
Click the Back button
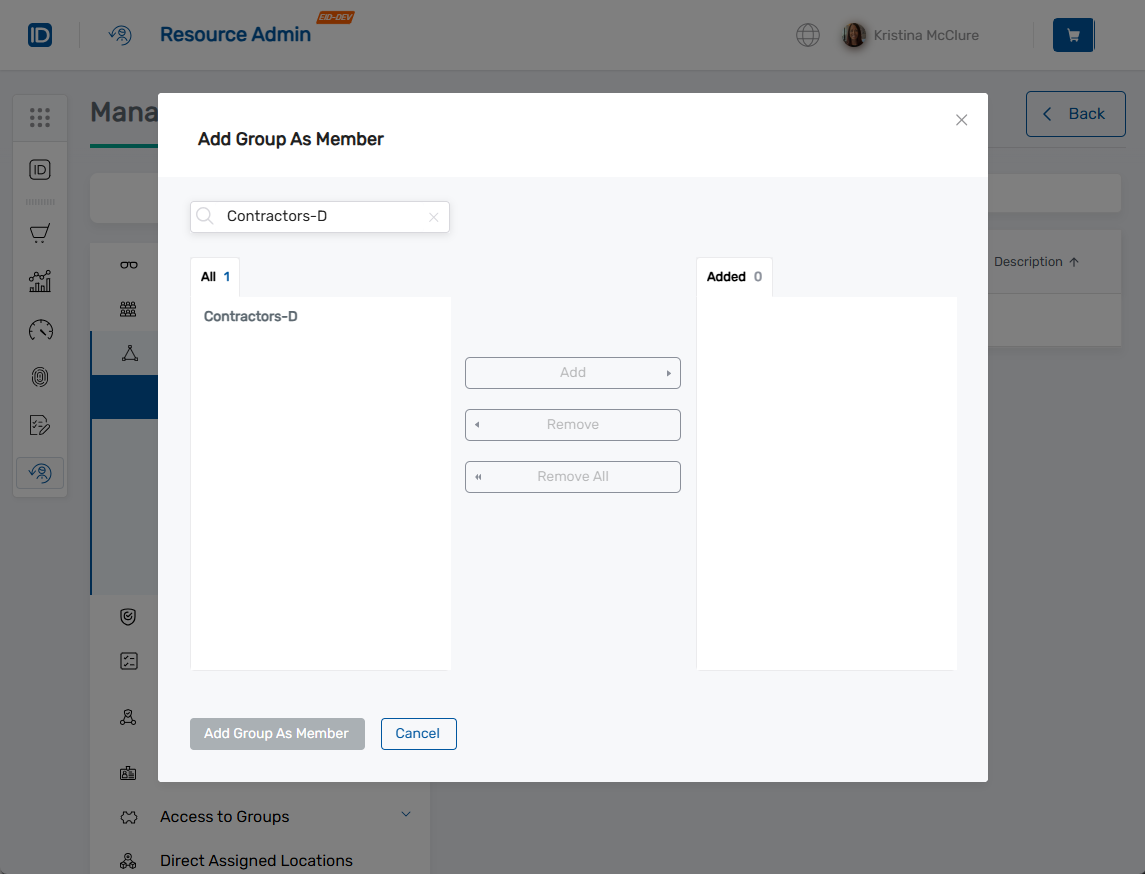[x=1076, y=114]
